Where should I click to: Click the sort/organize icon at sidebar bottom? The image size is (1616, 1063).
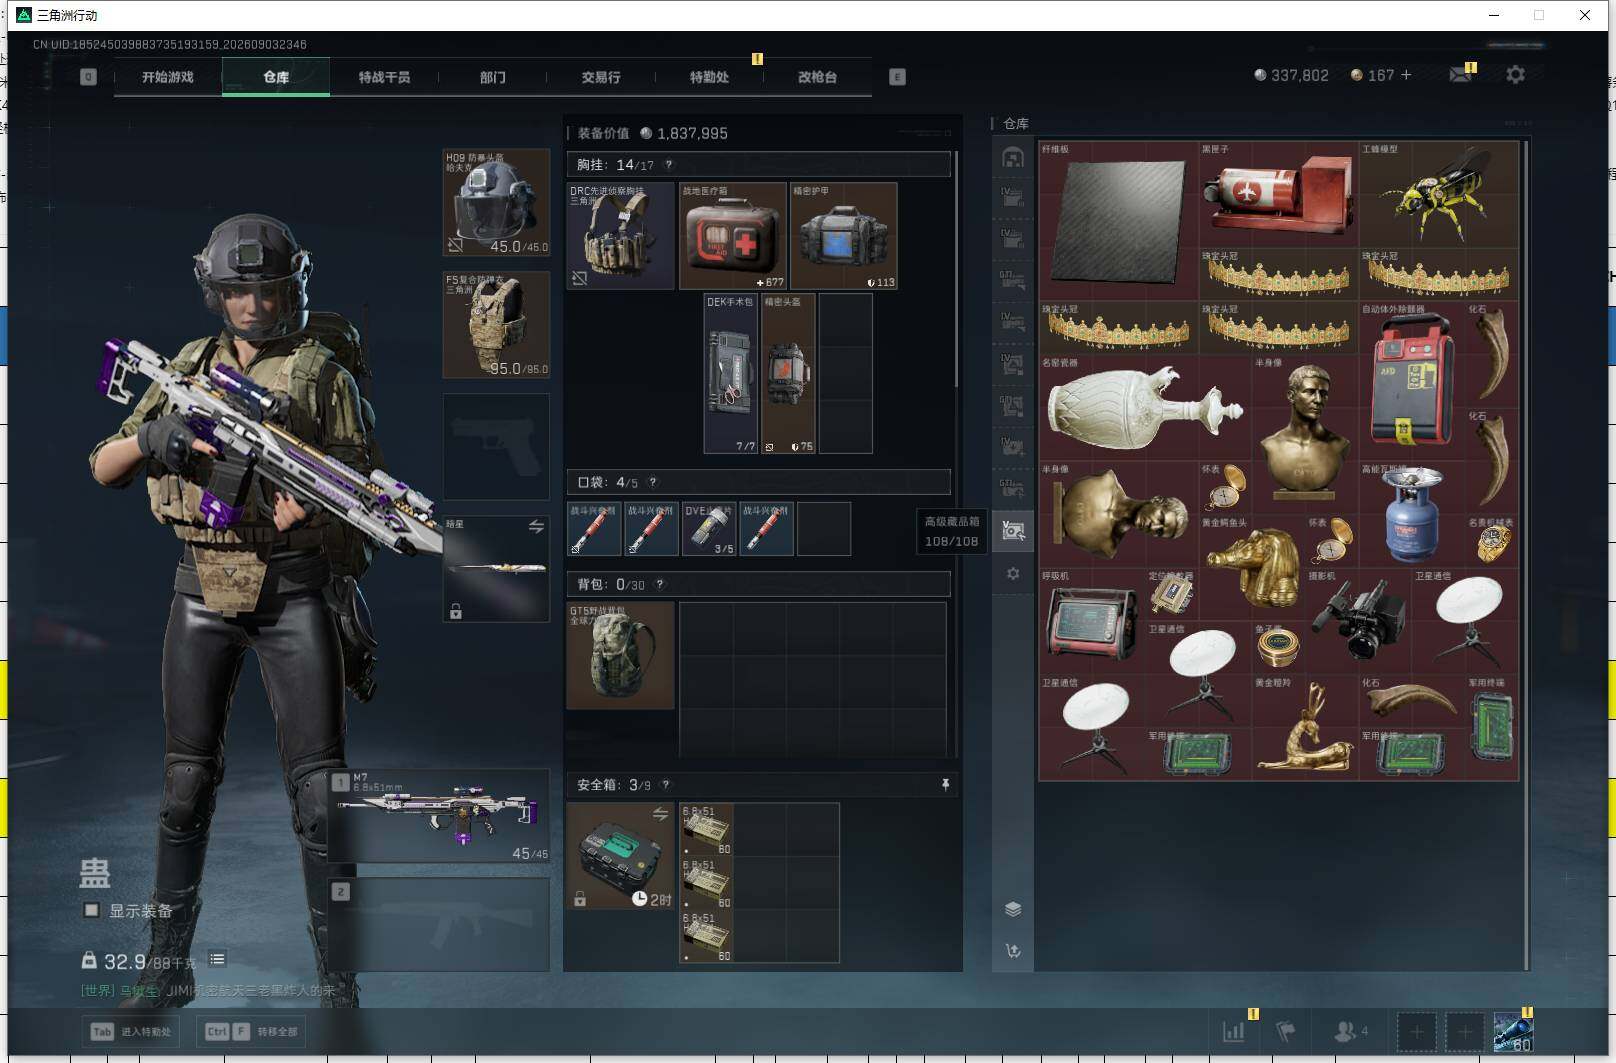tap(1013, 951)
